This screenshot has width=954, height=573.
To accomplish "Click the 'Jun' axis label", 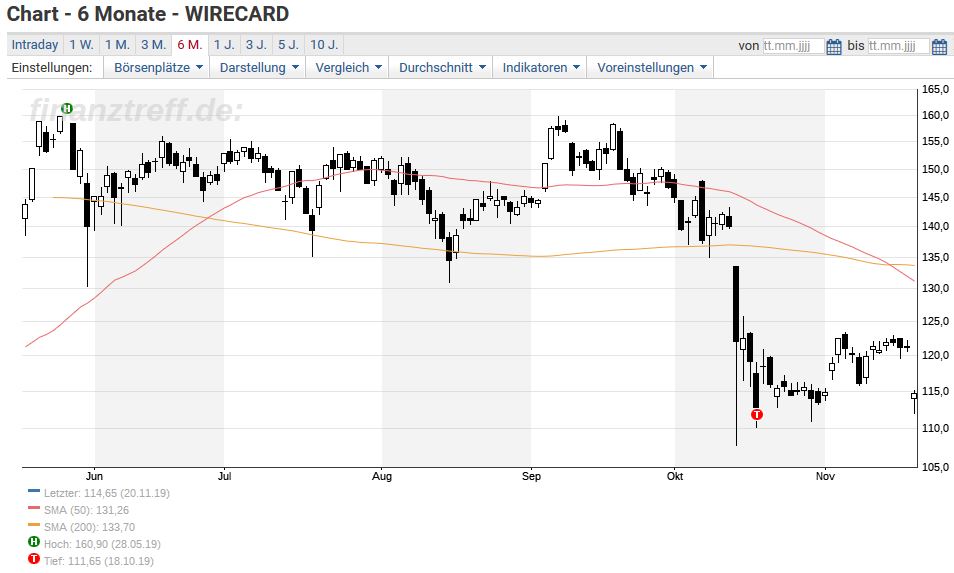I will [94, 476].
